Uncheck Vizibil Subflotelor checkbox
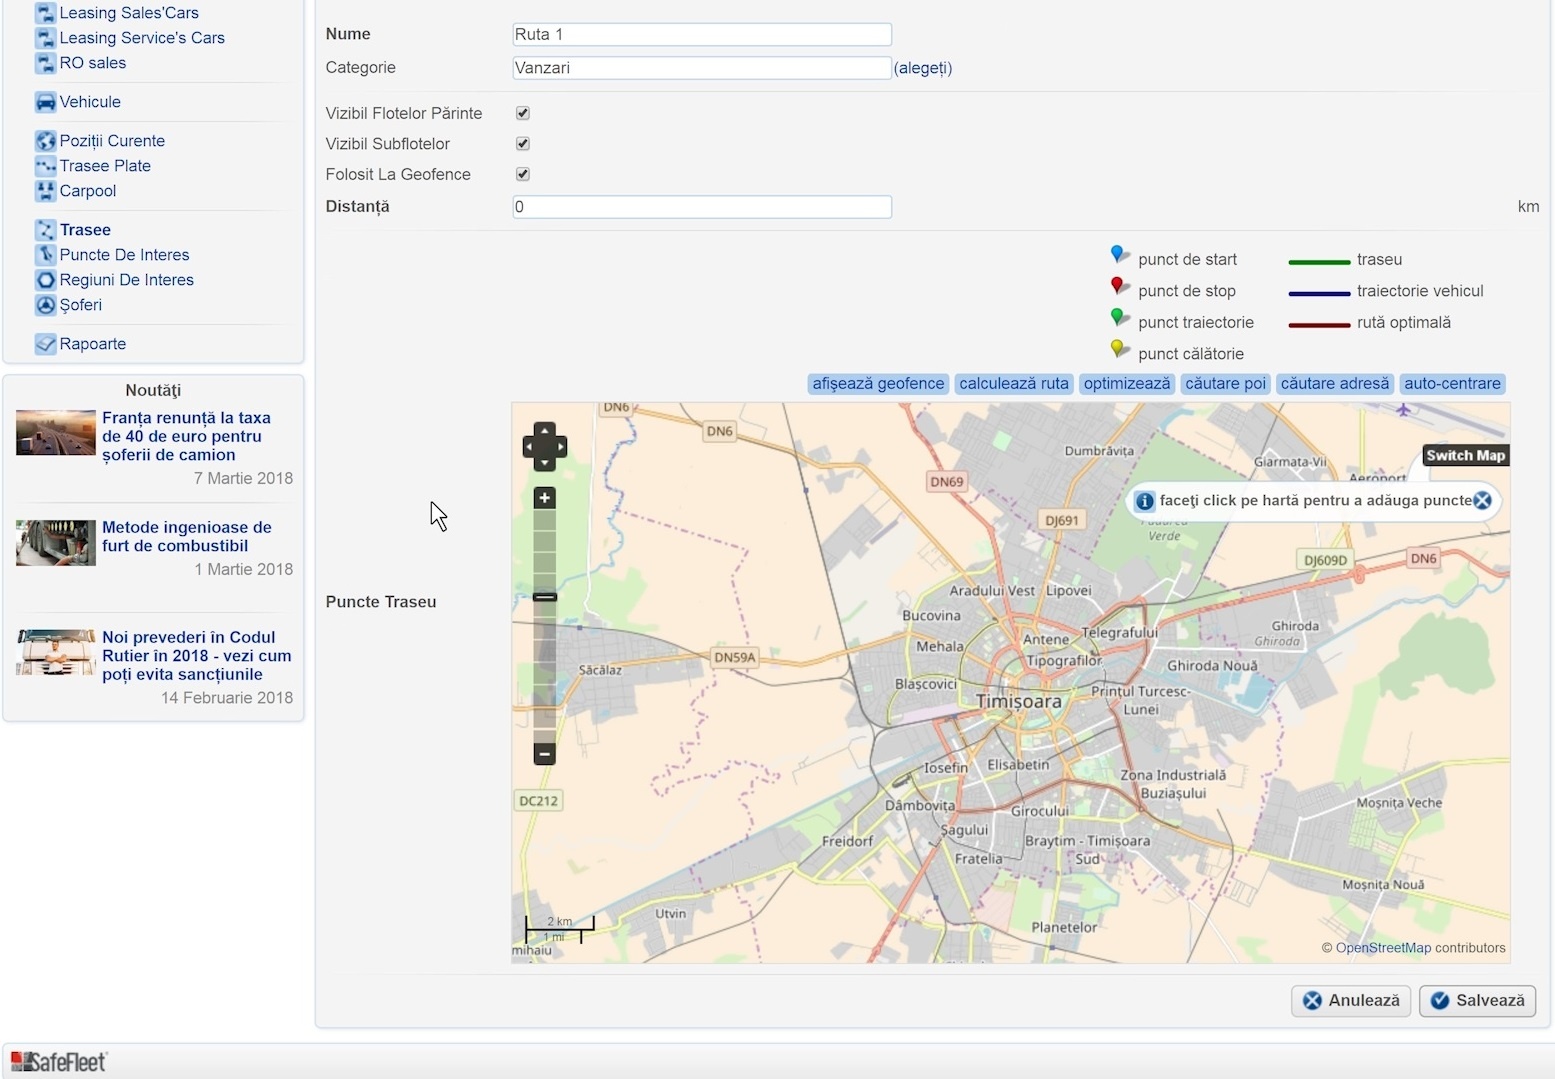The image size is (1555, 1079). pos(522,144)
